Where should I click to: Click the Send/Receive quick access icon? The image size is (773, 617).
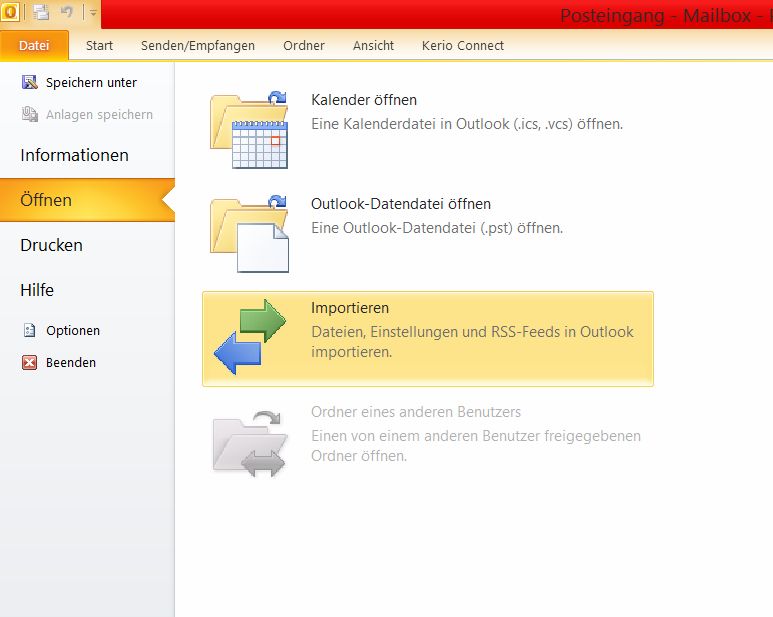coord(41,12)
